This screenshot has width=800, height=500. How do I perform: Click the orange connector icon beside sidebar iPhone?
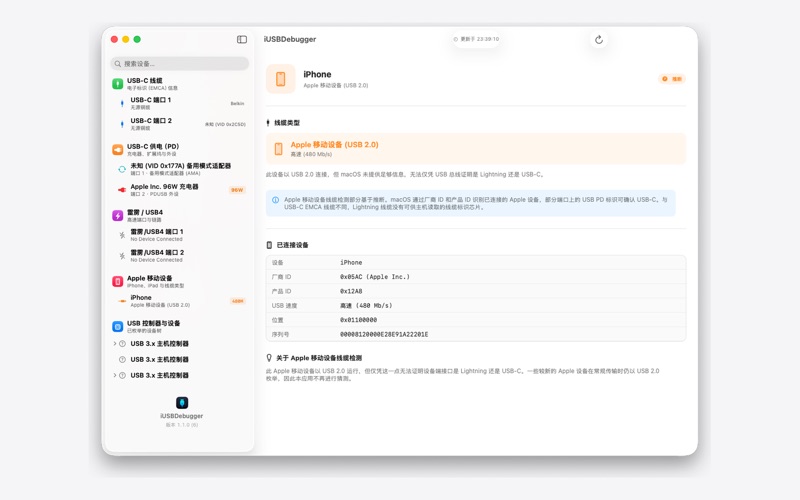[x=122, y=301]
